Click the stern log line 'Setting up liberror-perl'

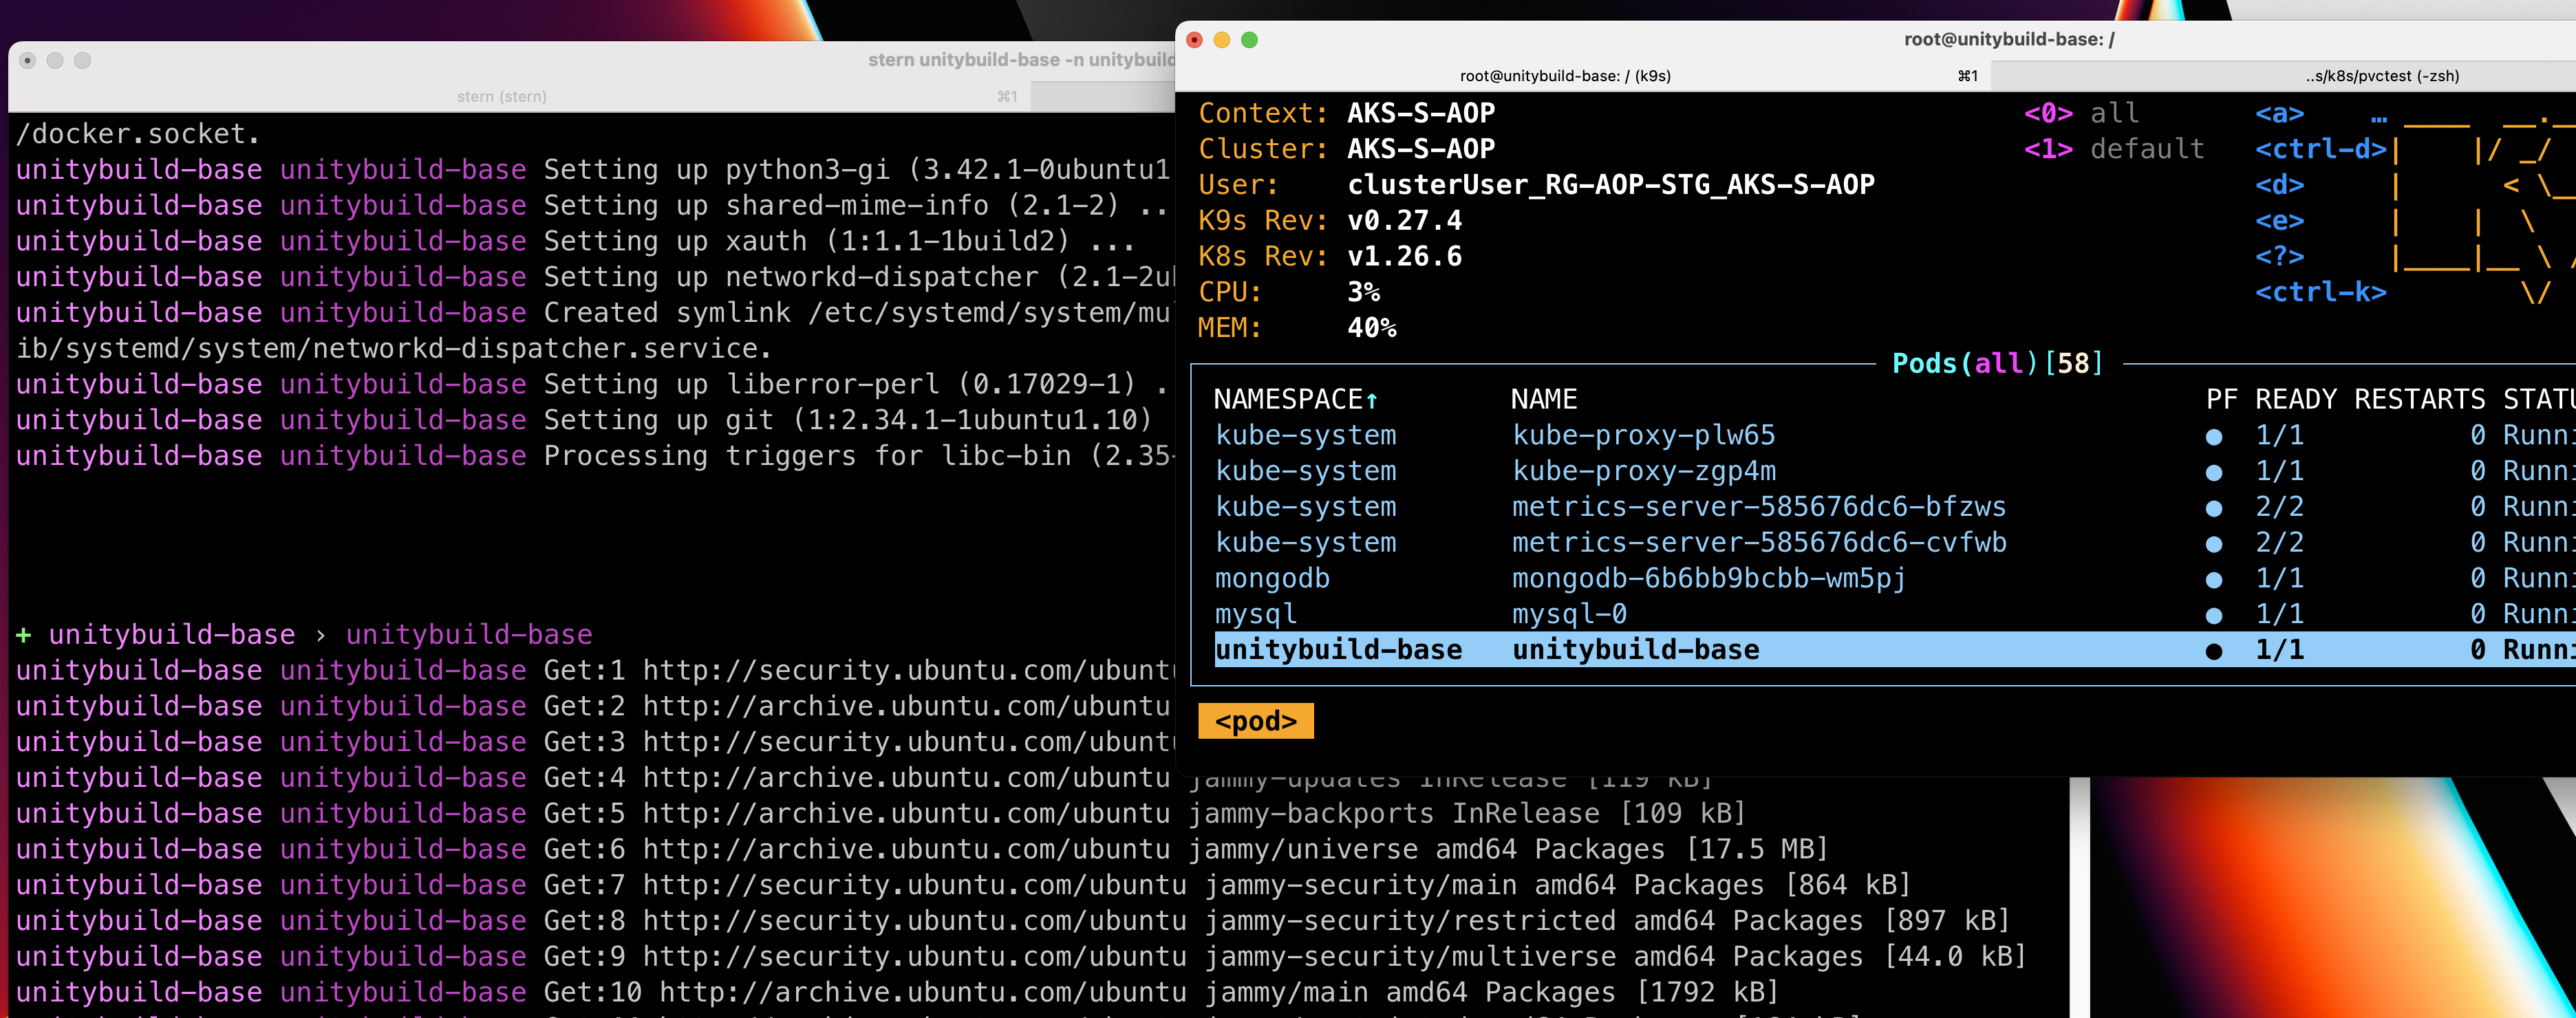[592, 385]
